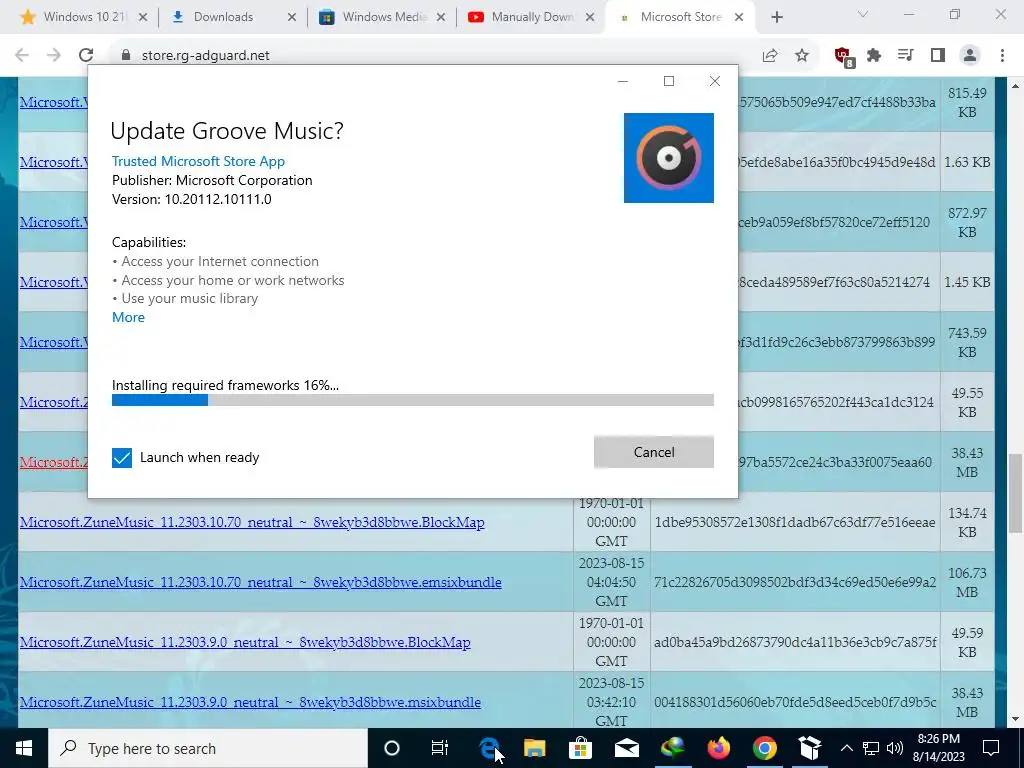Click the page vertical scrollbar thumb
The height and width of the screenshot is (768, 1024).
tap(1016, 492)
